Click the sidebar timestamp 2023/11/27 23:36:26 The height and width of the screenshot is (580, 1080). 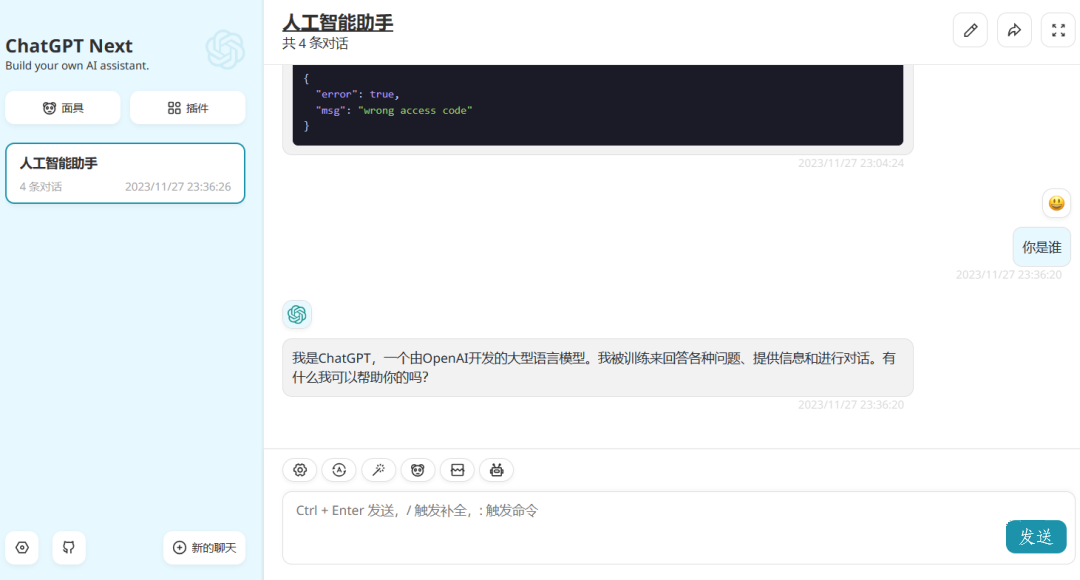point(178,187)
